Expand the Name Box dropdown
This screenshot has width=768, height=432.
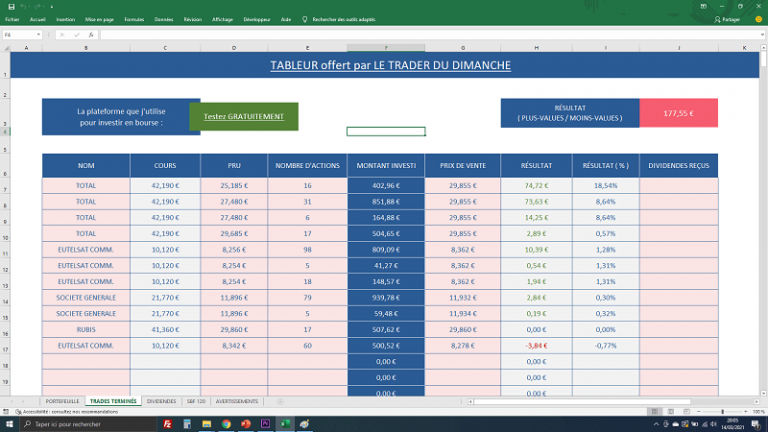tap(37, 34)
